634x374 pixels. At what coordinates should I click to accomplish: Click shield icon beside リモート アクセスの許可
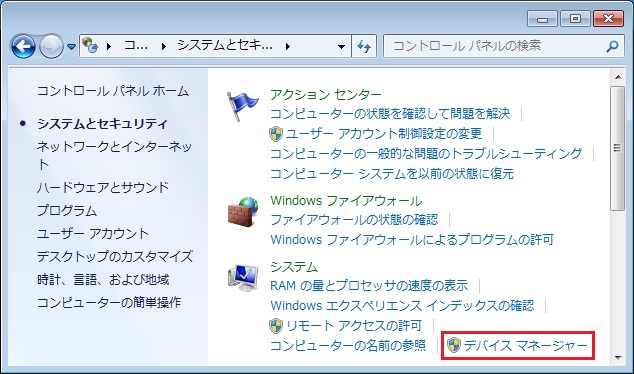coord(276,326)
